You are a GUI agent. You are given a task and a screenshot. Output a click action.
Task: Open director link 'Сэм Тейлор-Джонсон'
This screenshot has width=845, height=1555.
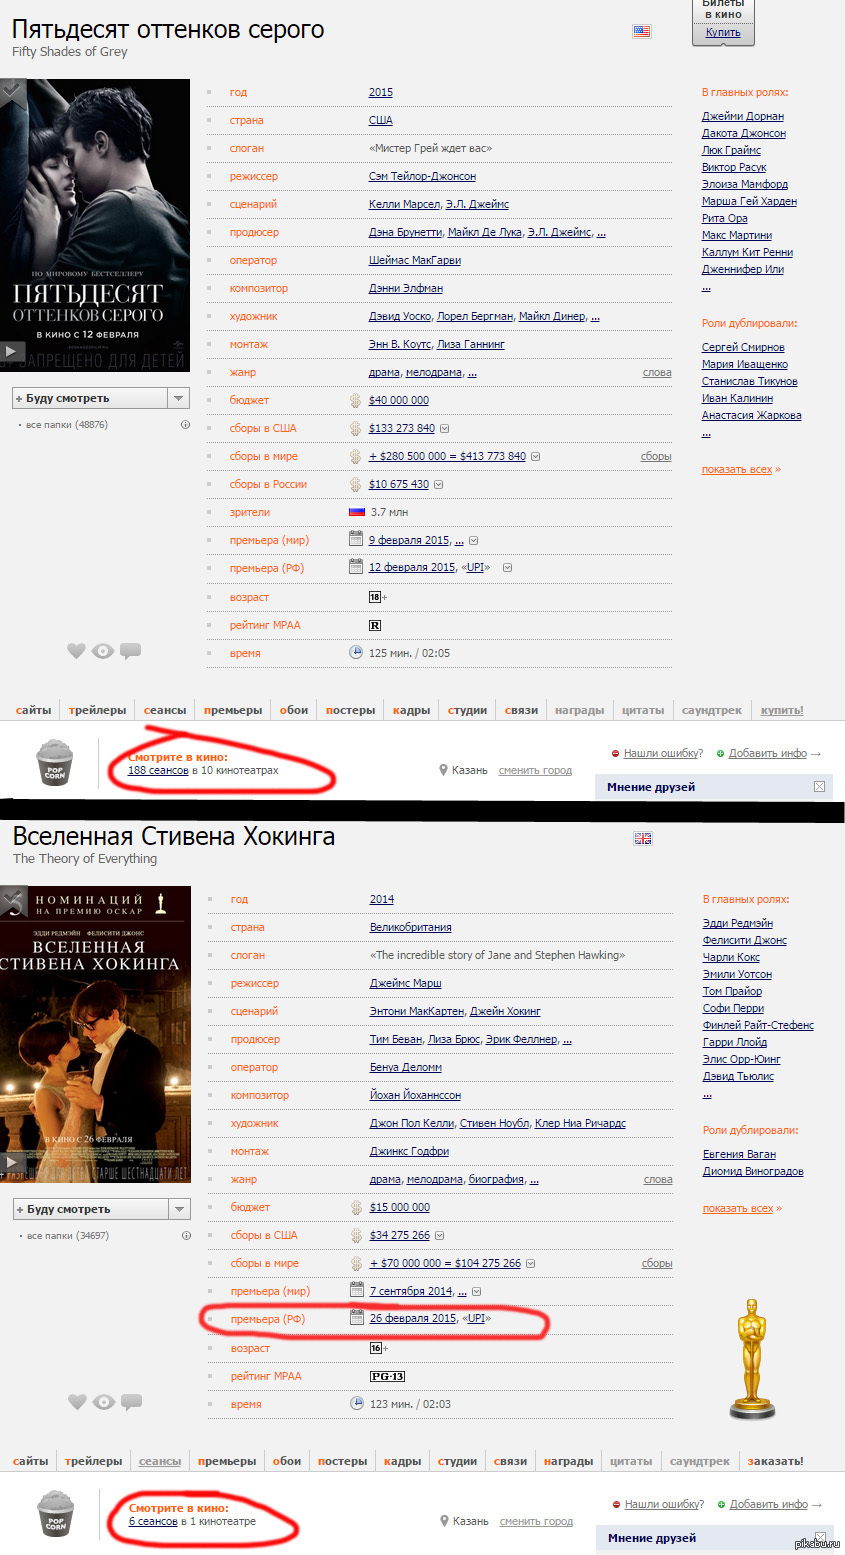(x=422, y=176)
